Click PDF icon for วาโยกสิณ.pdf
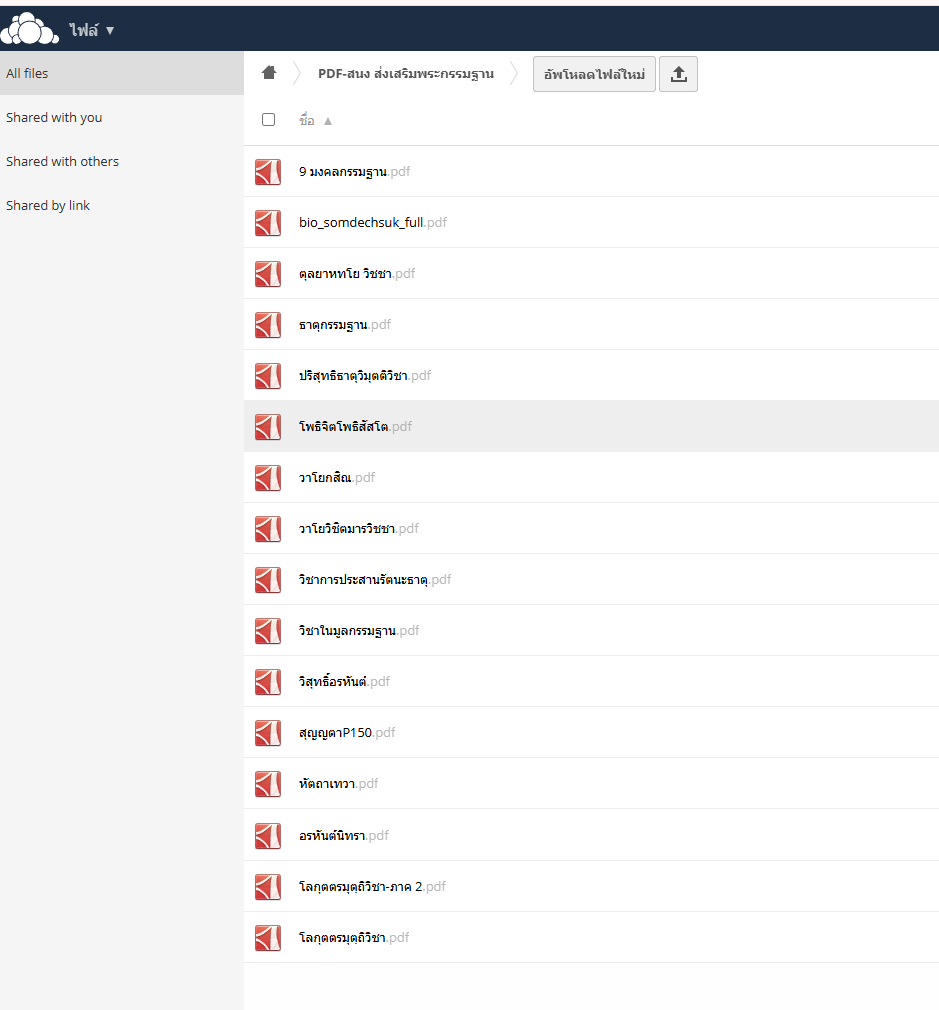 tap(267, 478)
